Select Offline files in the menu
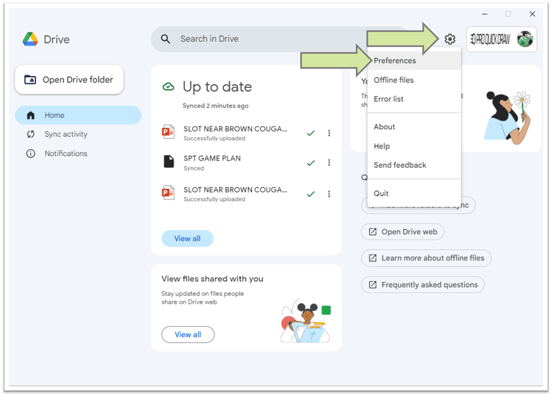The image size is (552, 396). coord(414,80)
